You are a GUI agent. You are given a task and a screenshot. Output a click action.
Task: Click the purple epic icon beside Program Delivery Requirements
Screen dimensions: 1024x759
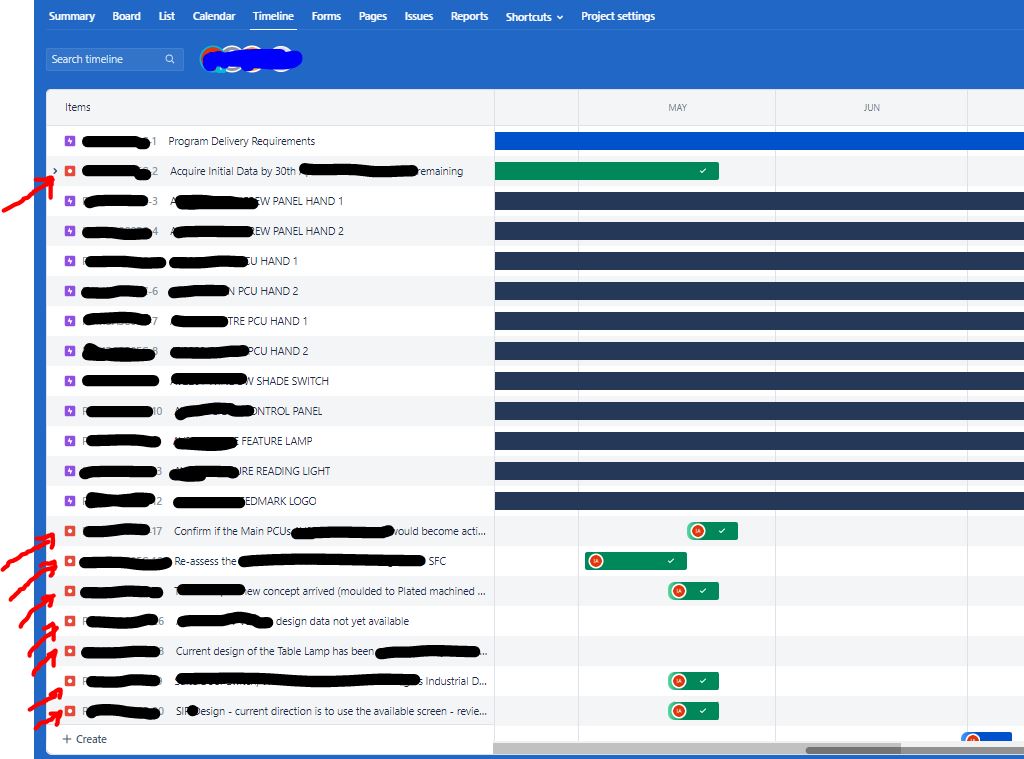pyautogui.click(x=68, y=141)
